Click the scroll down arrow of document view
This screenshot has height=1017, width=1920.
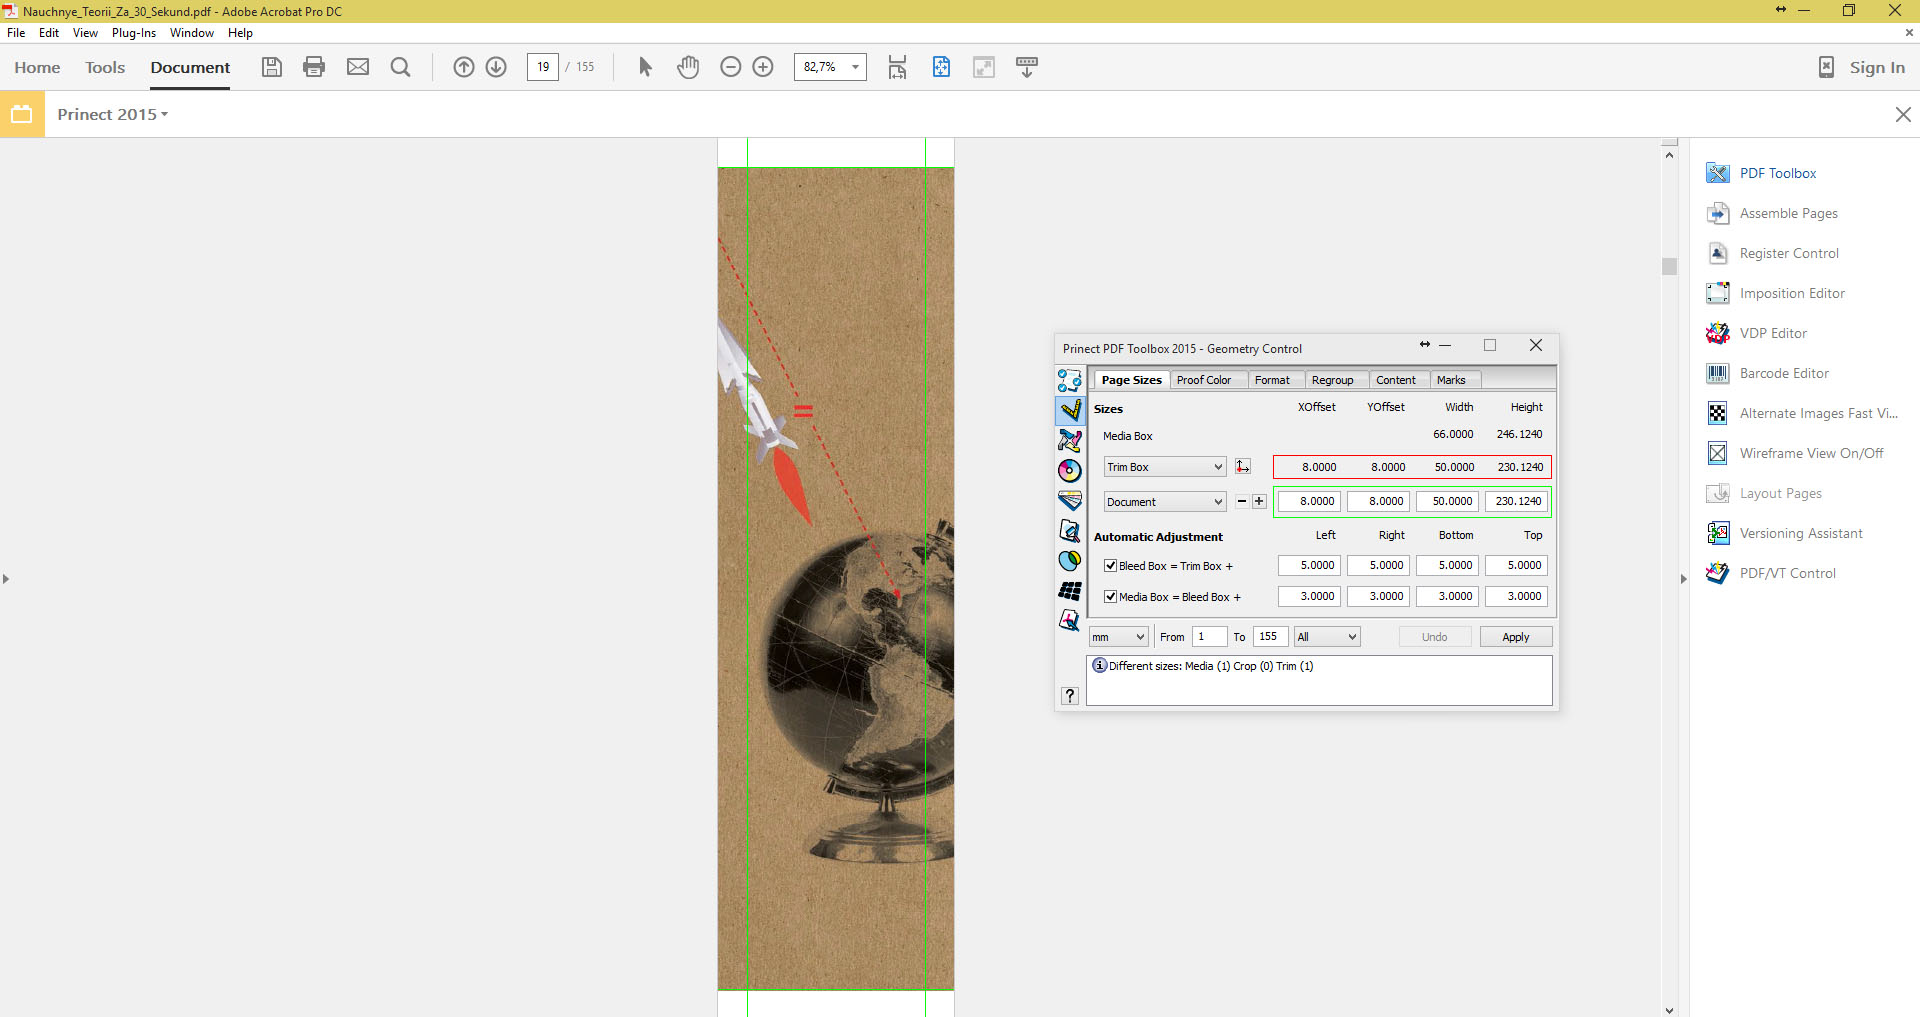(1669, 1010)
